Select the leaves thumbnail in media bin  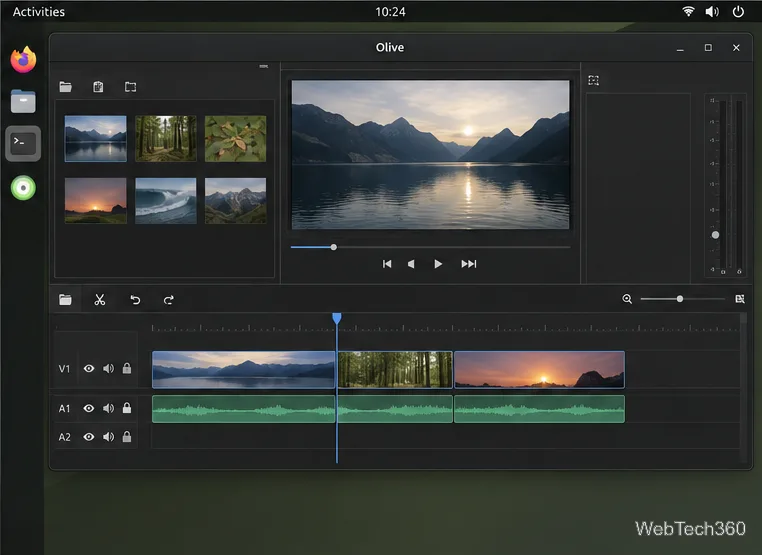[235, 139]
